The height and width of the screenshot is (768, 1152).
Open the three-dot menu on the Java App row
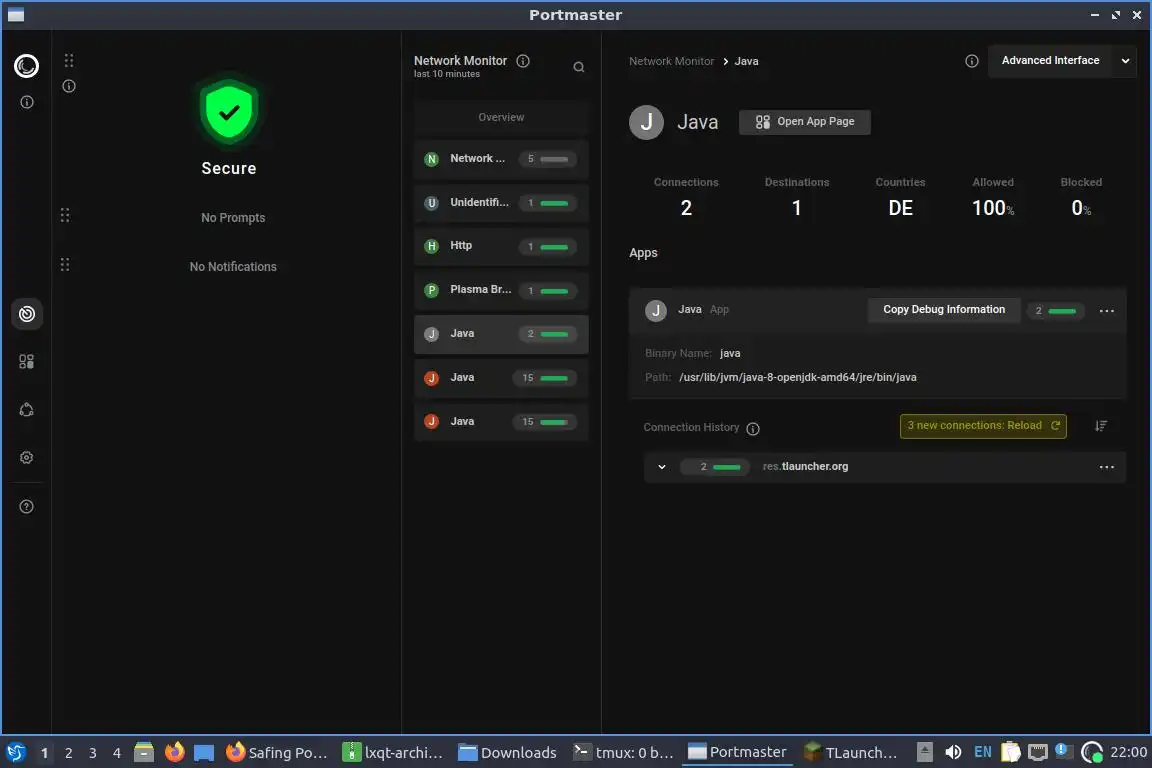pyautogui.click(x=1106, y=311)
